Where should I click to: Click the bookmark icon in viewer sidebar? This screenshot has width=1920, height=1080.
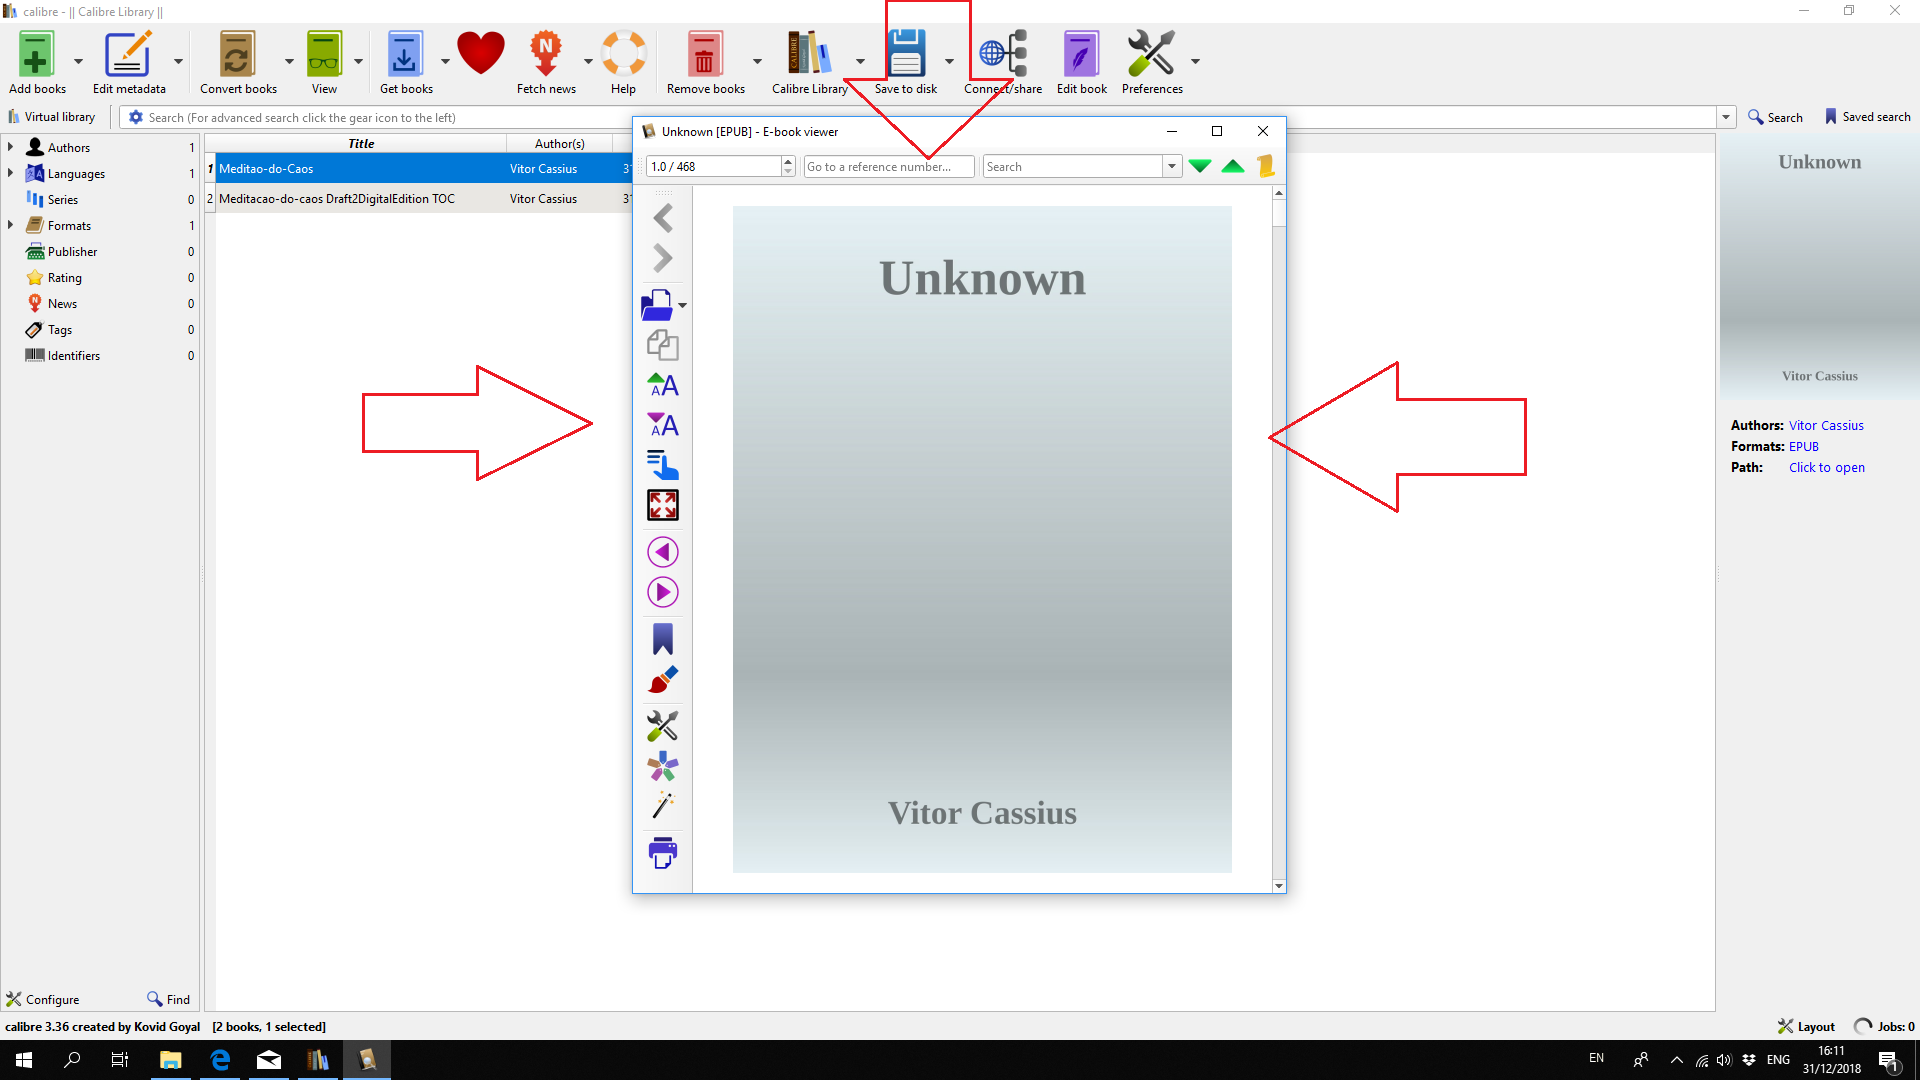pyautogui.click(x=662, y=639)
